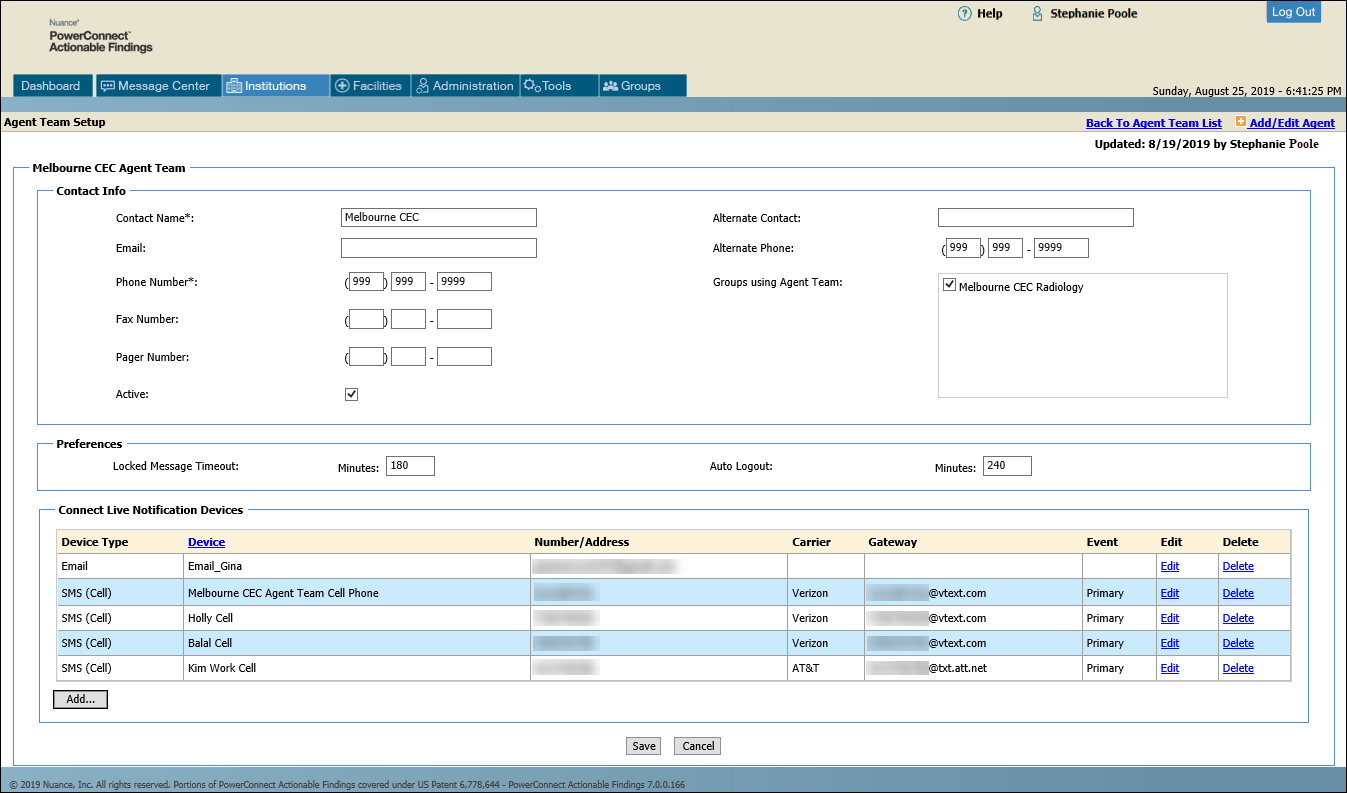Click the Add... device button
Screen dimensions: 1347x793
(x=80, y=699)
